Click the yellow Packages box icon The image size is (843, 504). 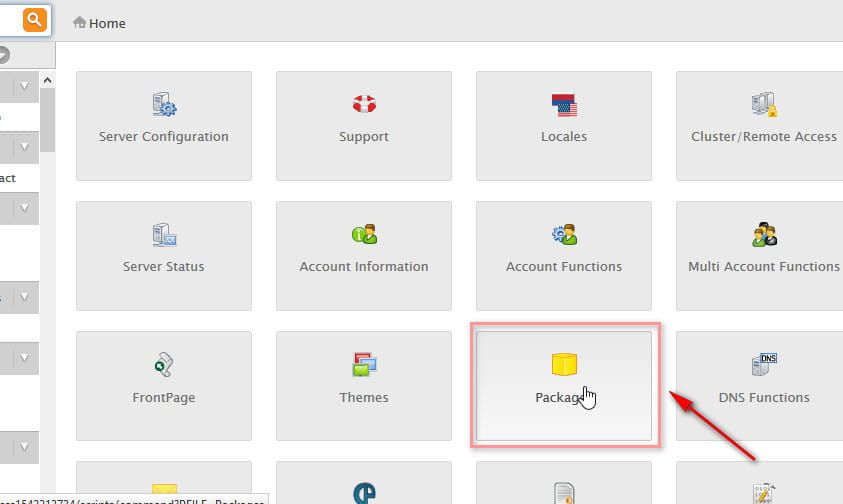pyautogui.click(x=564, y=364)
